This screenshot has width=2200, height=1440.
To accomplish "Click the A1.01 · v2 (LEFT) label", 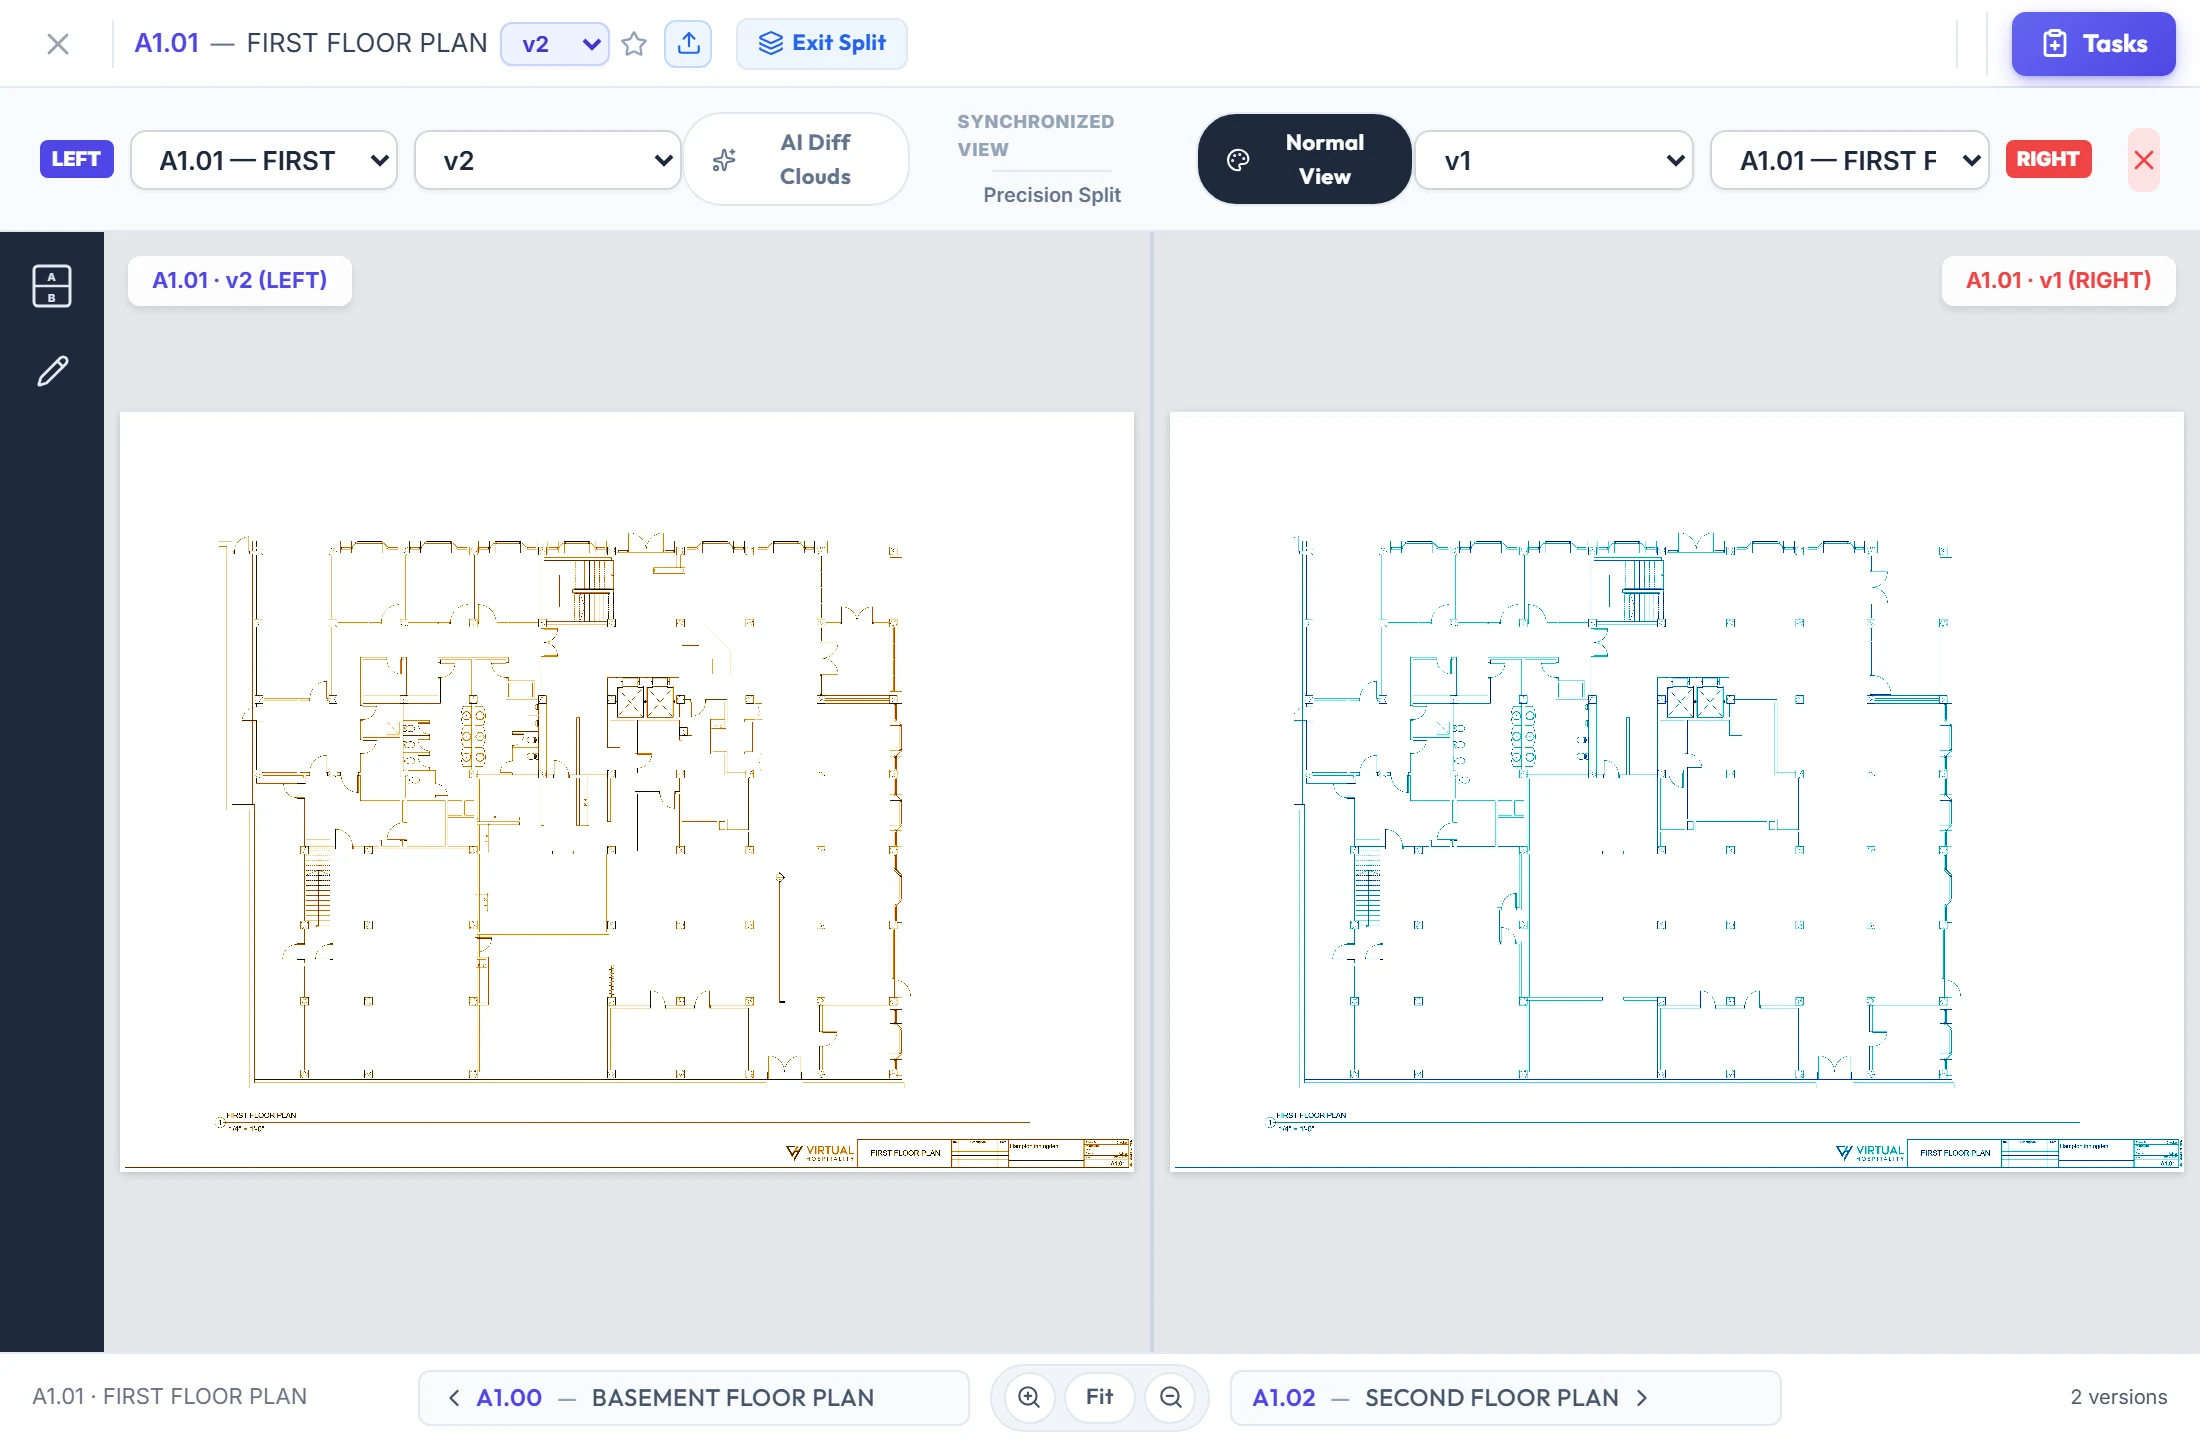I will (240, 280).
